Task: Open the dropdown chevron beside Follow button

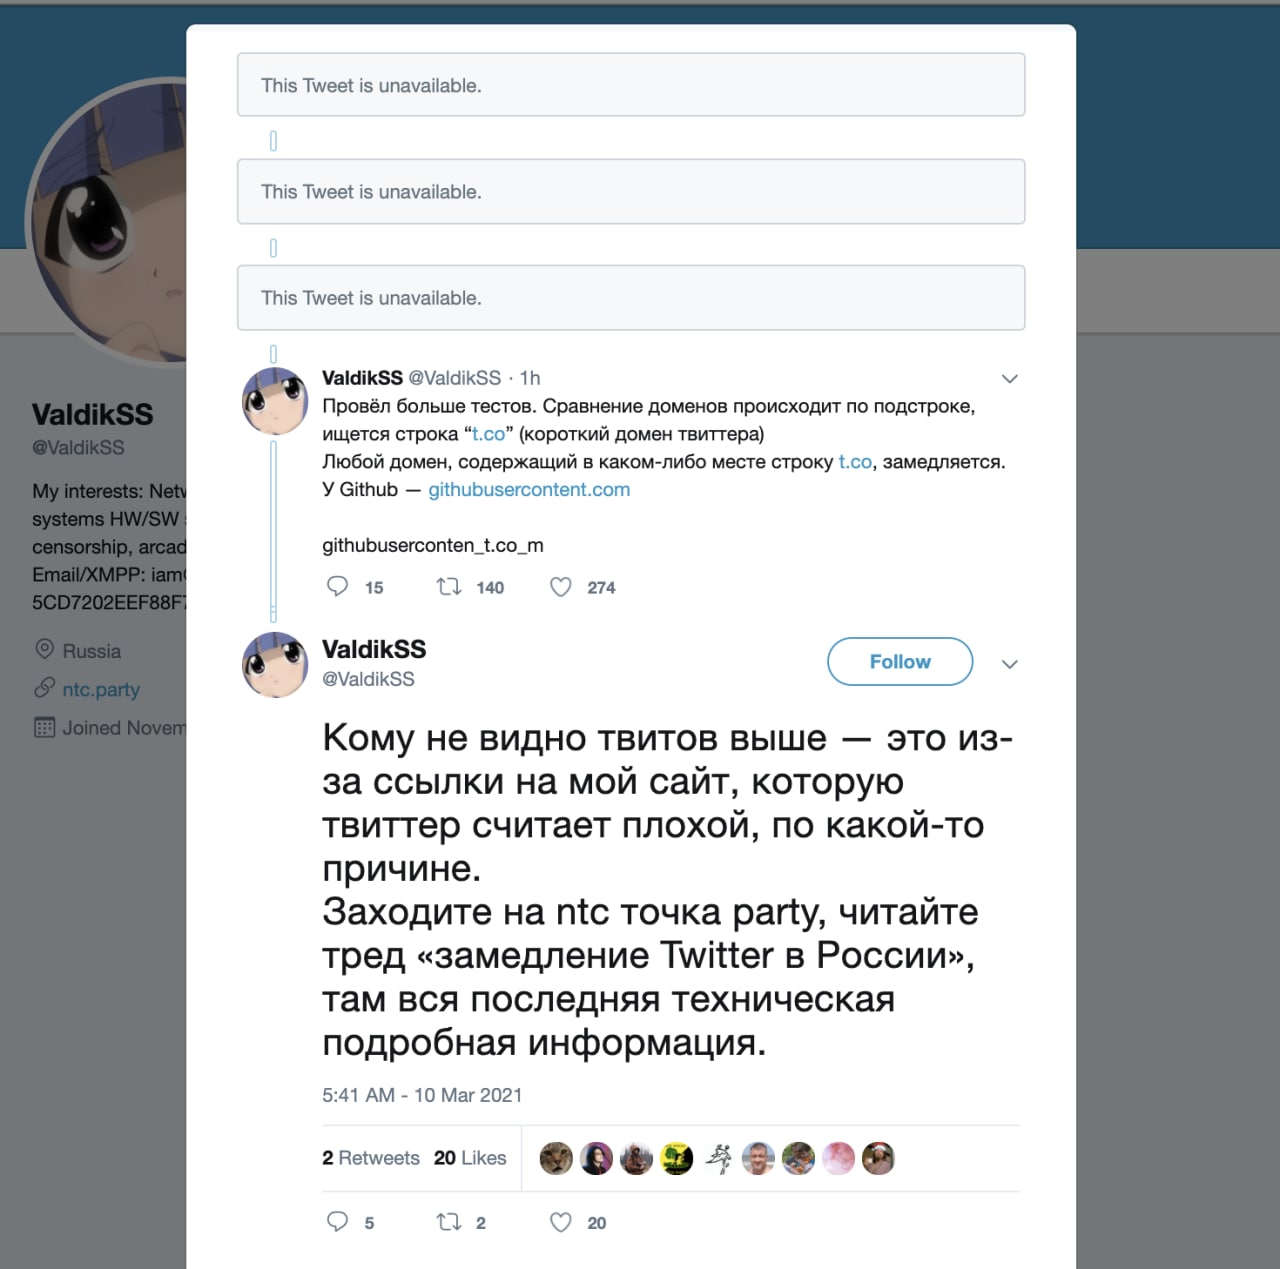Action: tap(1010, 664)
